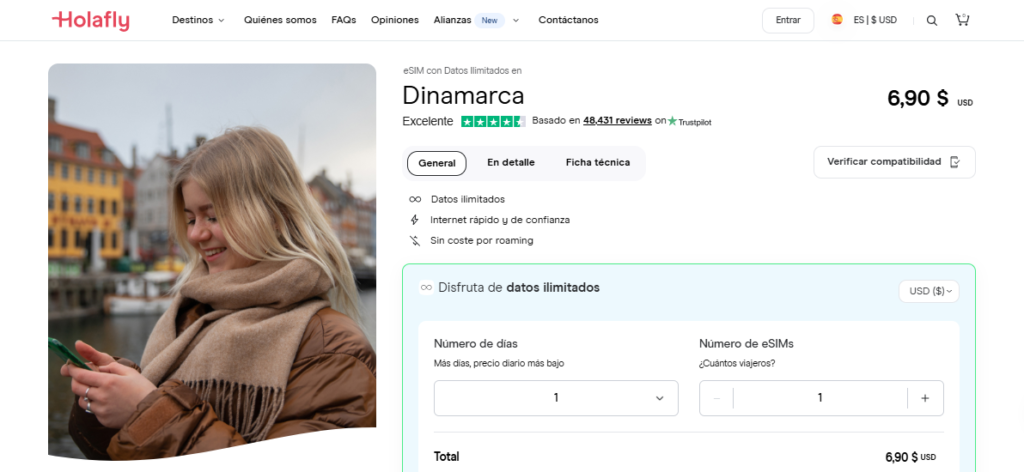This screenshot has width=1024, height=472.
Task: Switch to the Ficha técnica tab
Action: point(598,163)
